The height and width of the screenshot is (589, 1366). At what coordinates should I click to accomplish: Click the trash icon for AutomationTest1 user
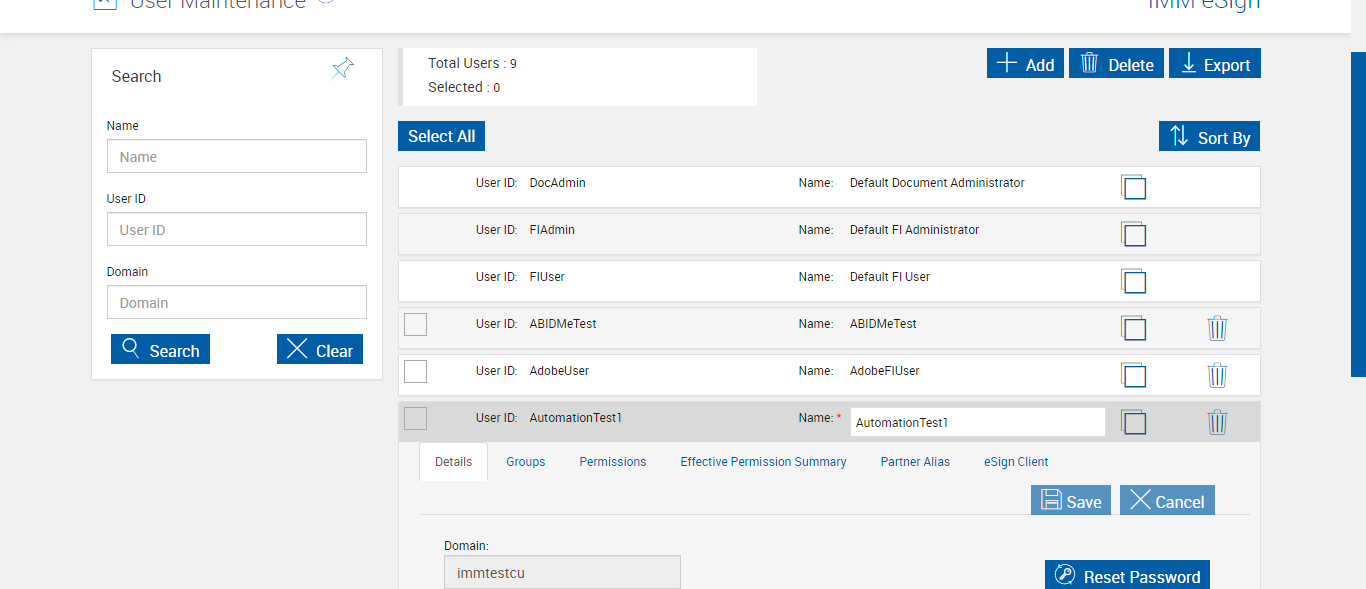click(1217, 422)
